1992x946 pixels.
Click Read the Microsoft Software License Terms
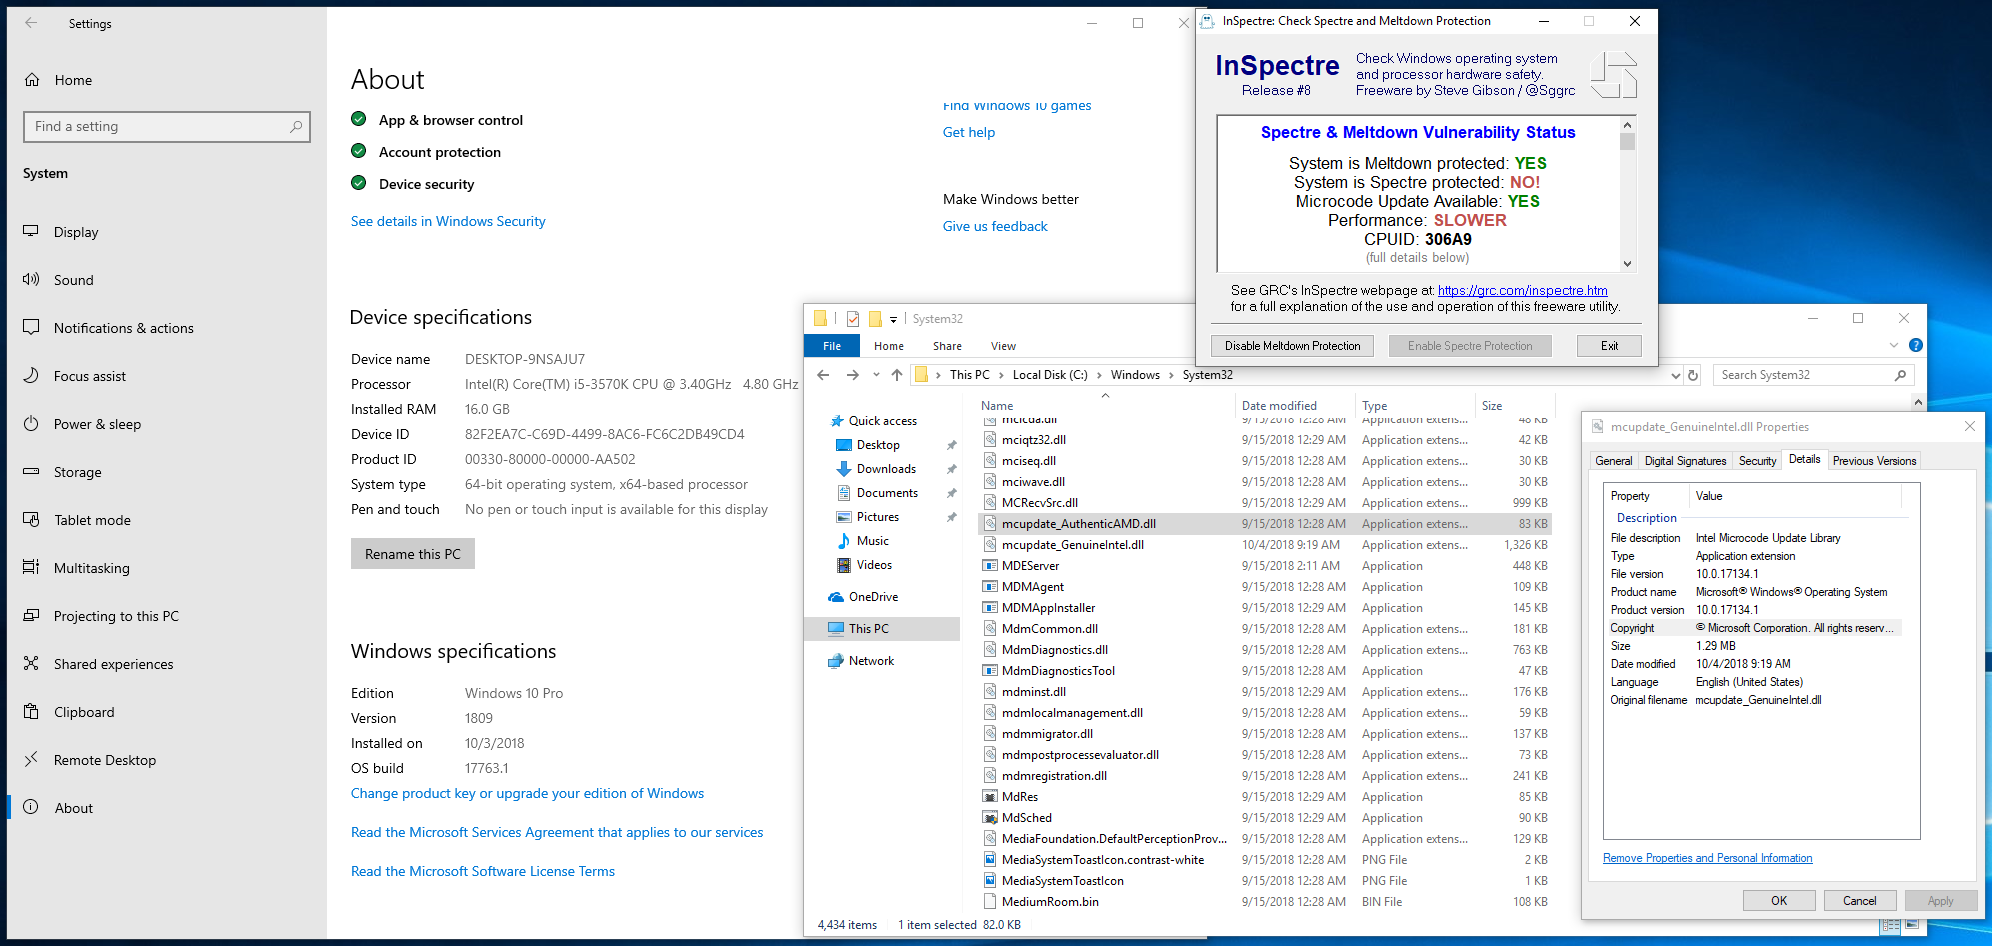[x=483, y=872]
